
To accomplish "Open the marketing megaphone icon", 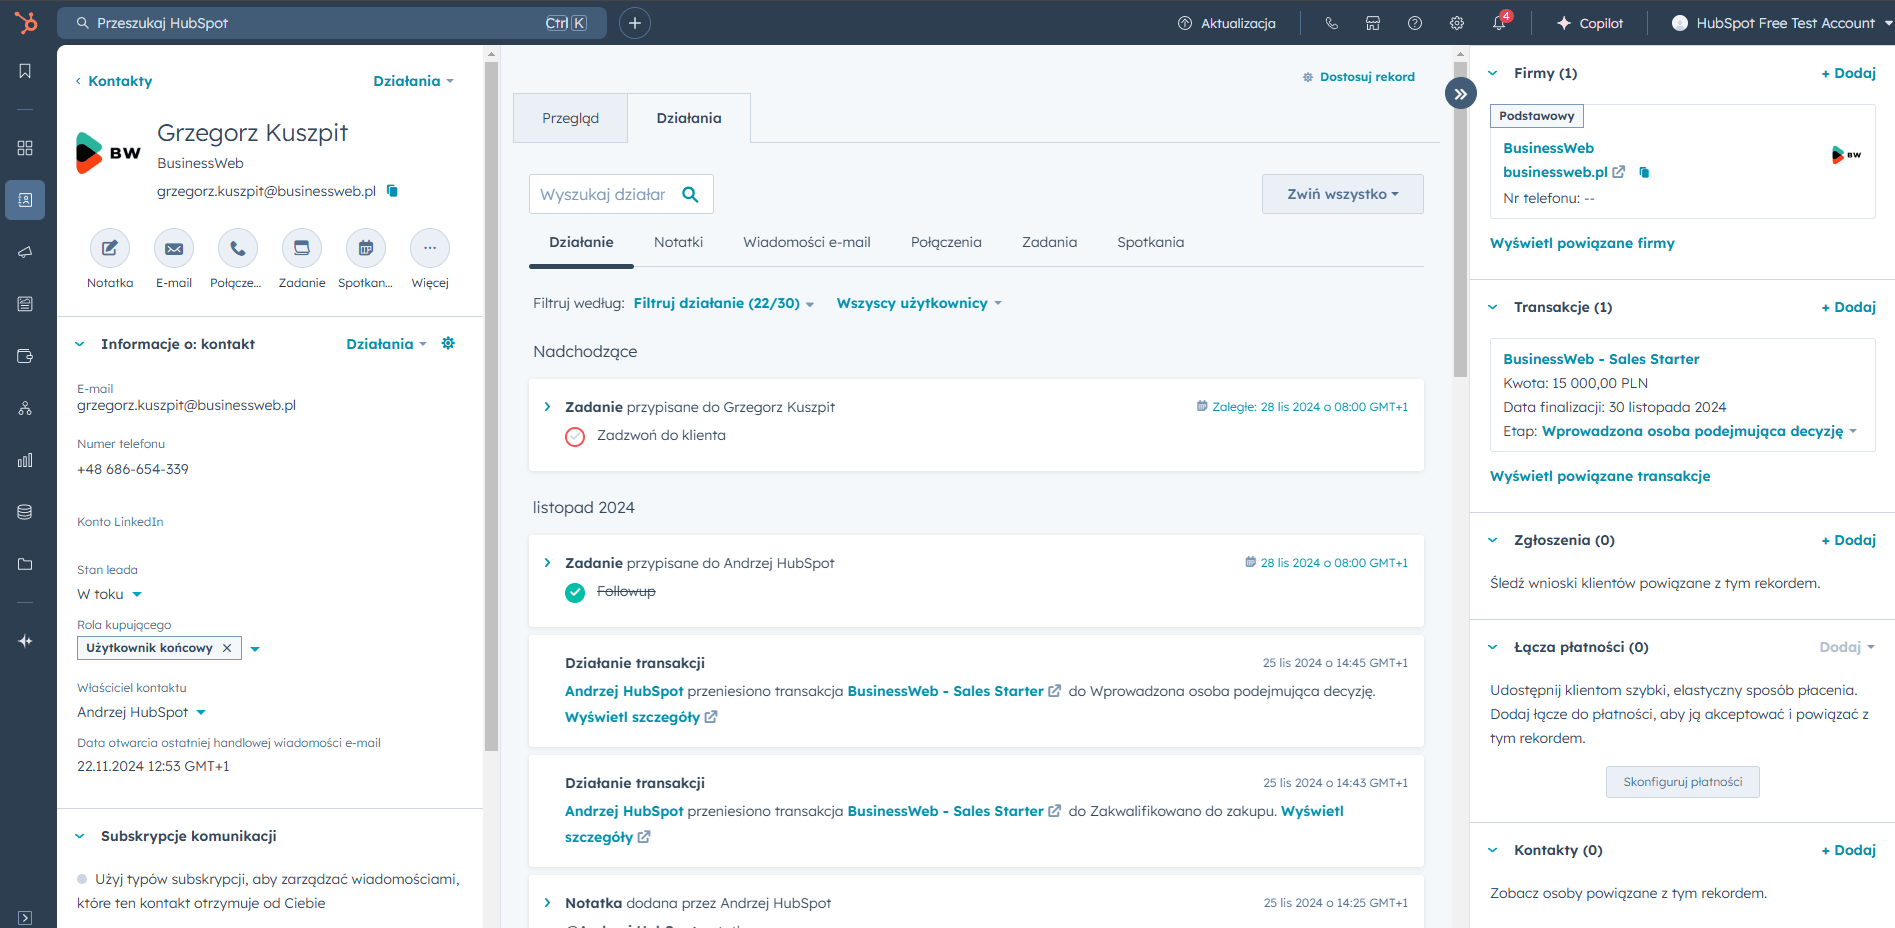I will (25, 252).
